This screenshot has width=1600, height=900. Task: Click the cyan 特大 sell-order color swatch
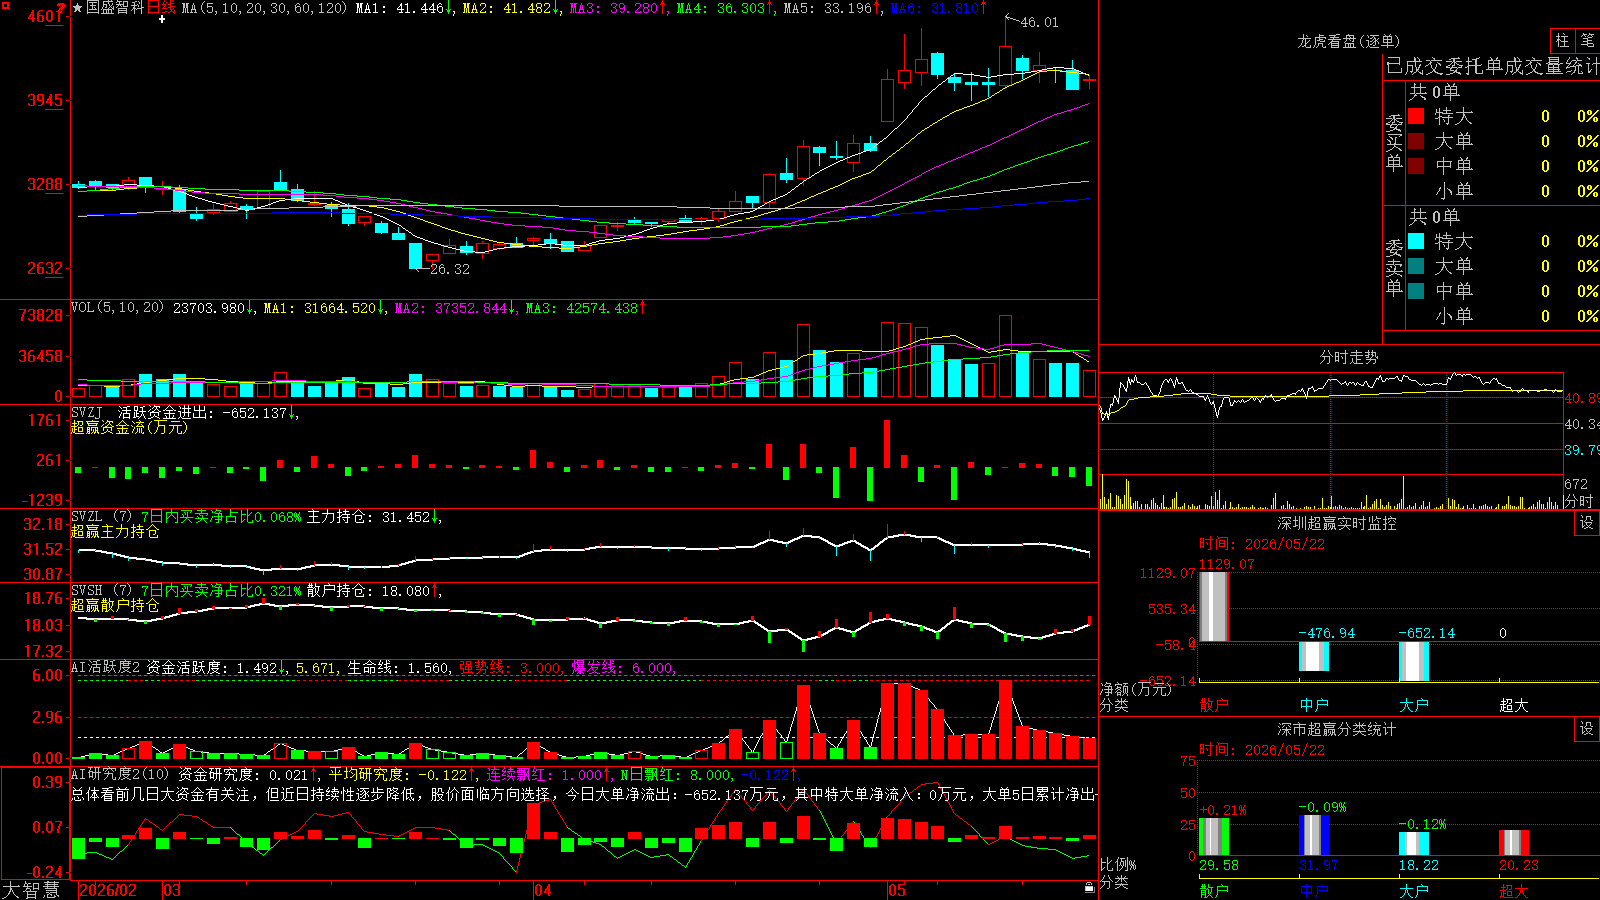1416,241
